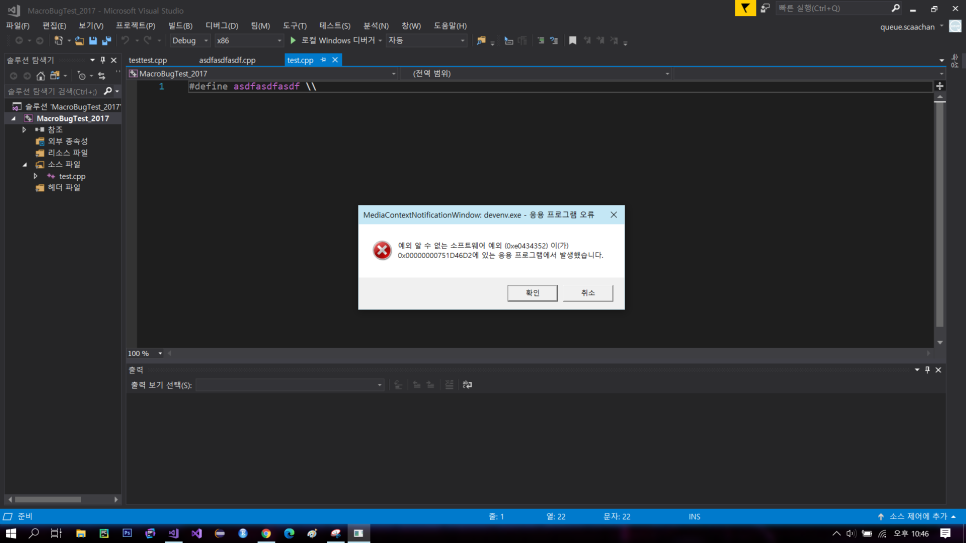Click the feedback notification flag icon

coord(745,8)
